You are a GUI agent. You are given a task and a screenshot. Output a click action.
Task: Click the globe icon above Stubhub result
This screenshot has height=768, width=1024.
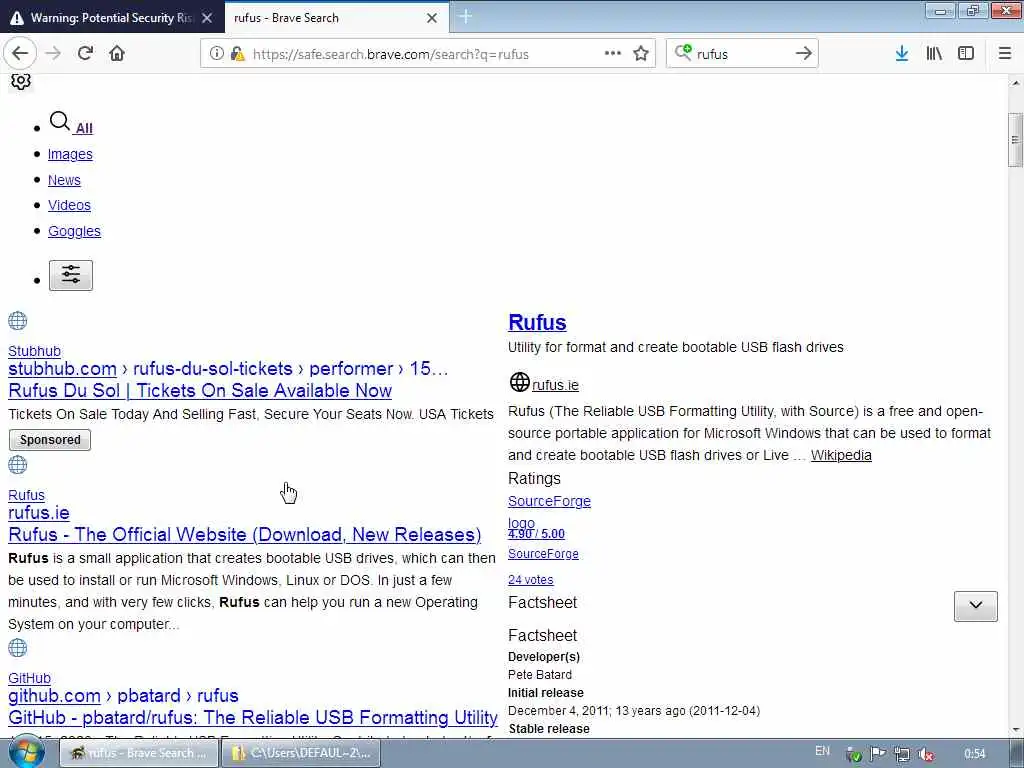point(18,321)
